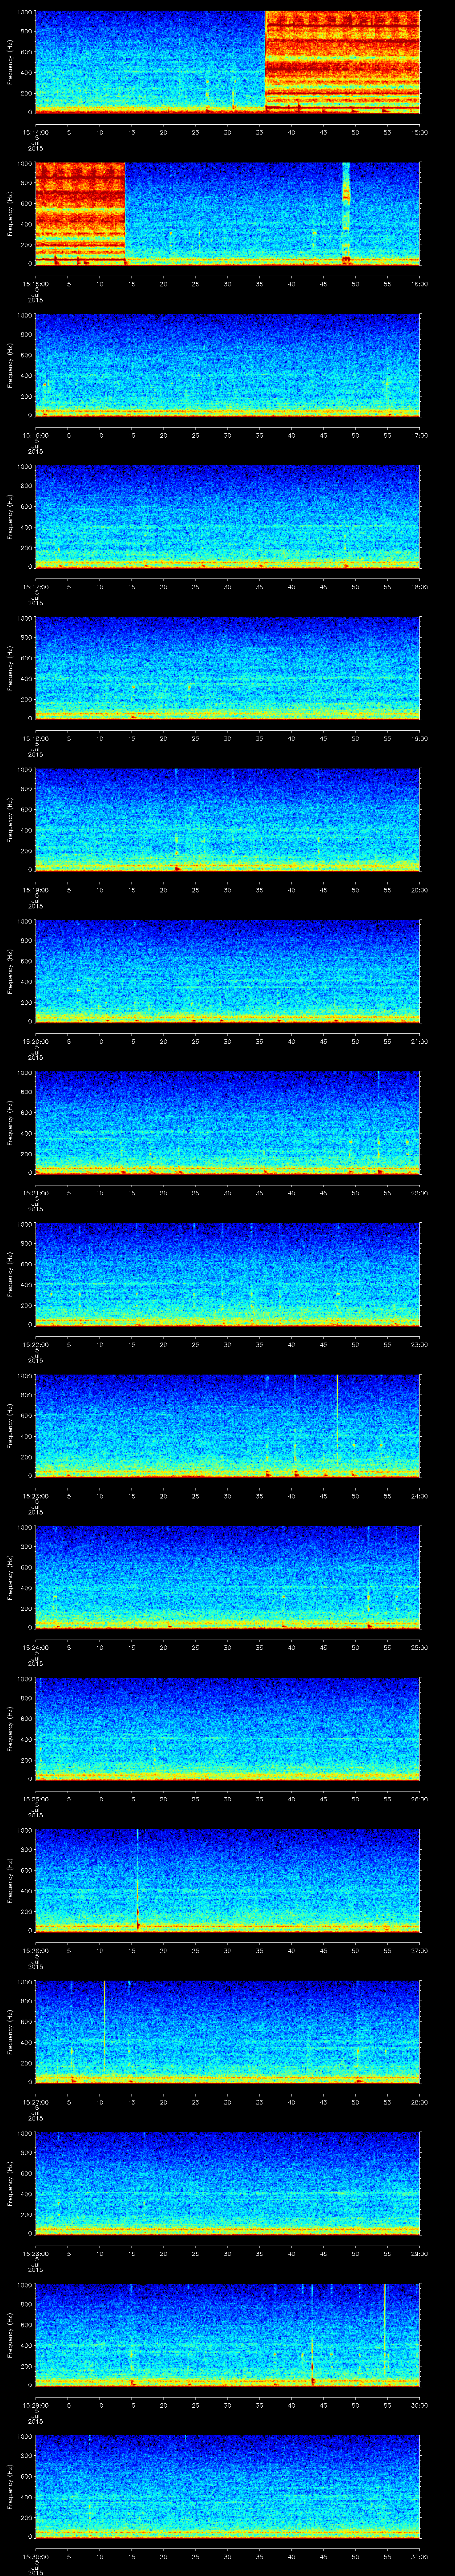The height and width of the screenshot is (2576, 455).
Task: Click the 15:26:00 start time label
Action: pyautogui.click(x=35, y=1950)
